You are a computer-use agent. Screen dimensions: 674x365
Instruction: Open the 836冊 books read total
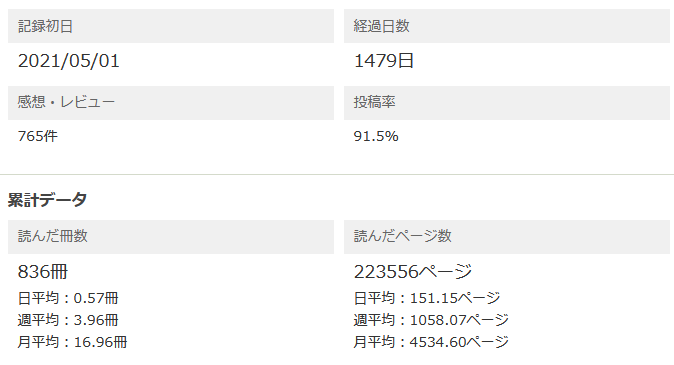click(x=43, y=272)
